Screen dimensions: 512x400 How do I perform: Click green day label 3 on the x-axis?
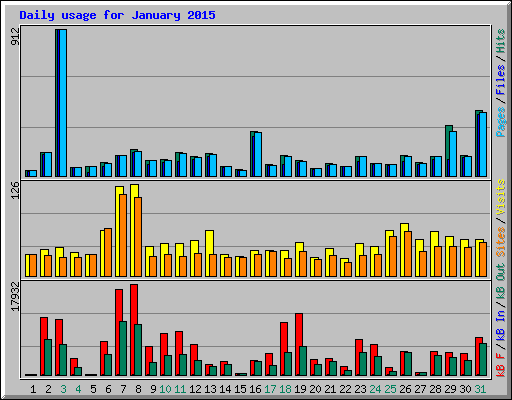[63, 389]
